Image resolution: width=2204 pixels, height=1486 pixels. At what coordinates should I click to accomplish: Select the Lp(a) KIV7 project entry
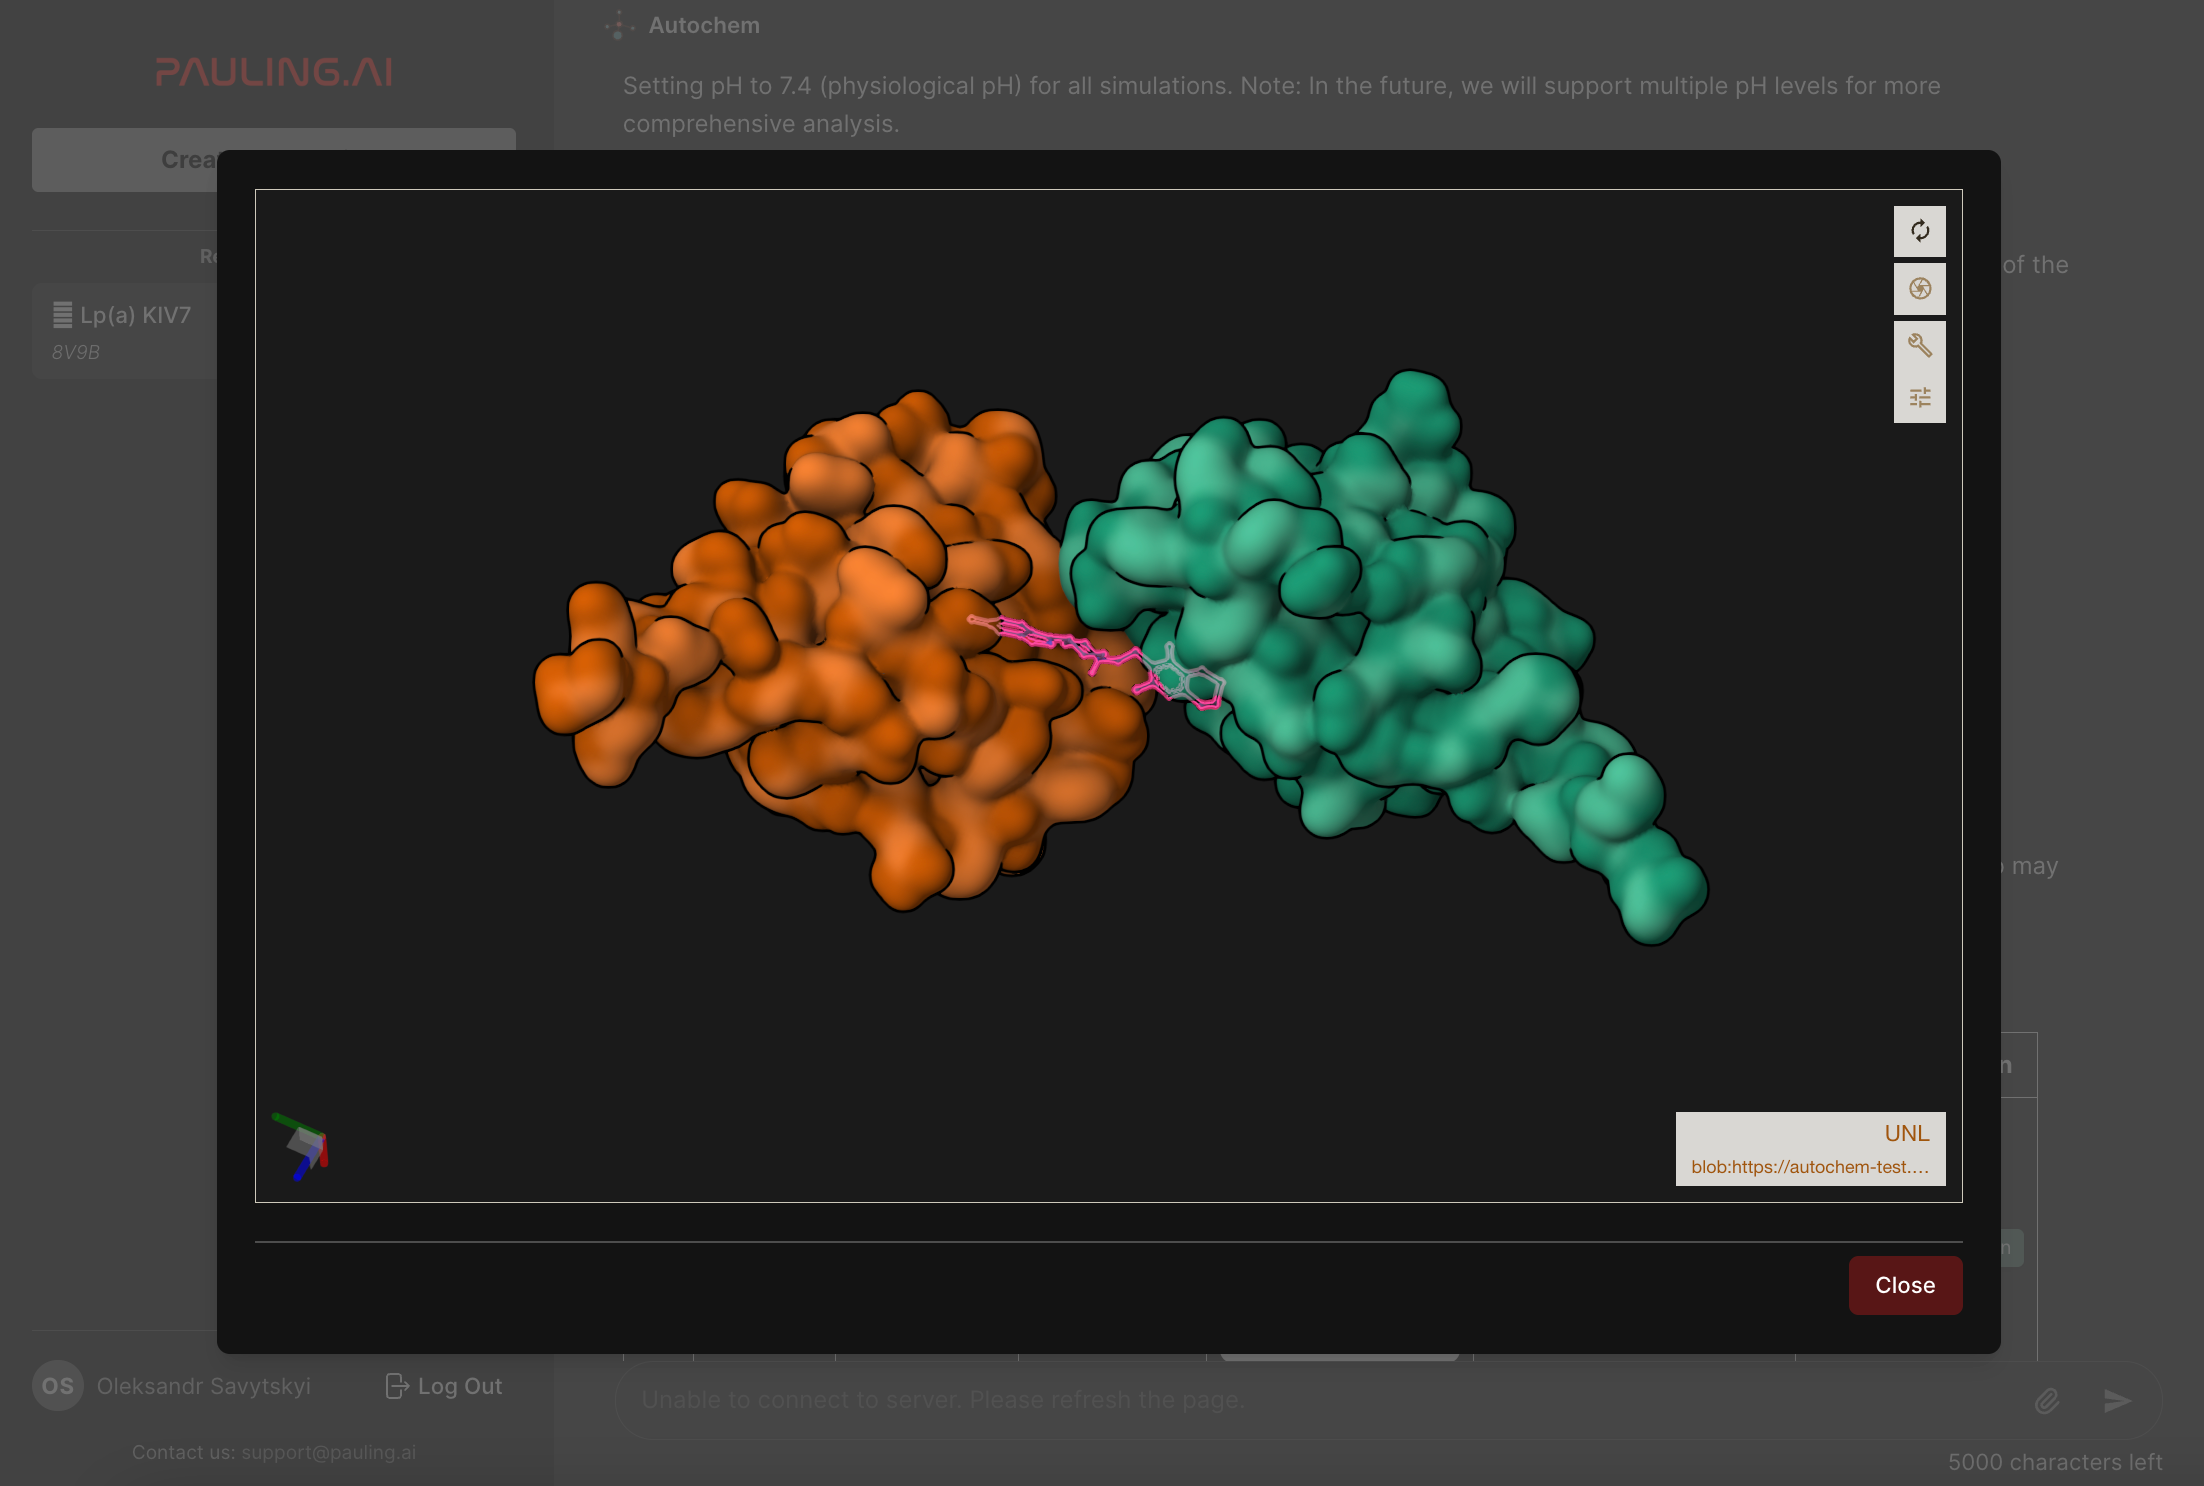pos(135,314)
